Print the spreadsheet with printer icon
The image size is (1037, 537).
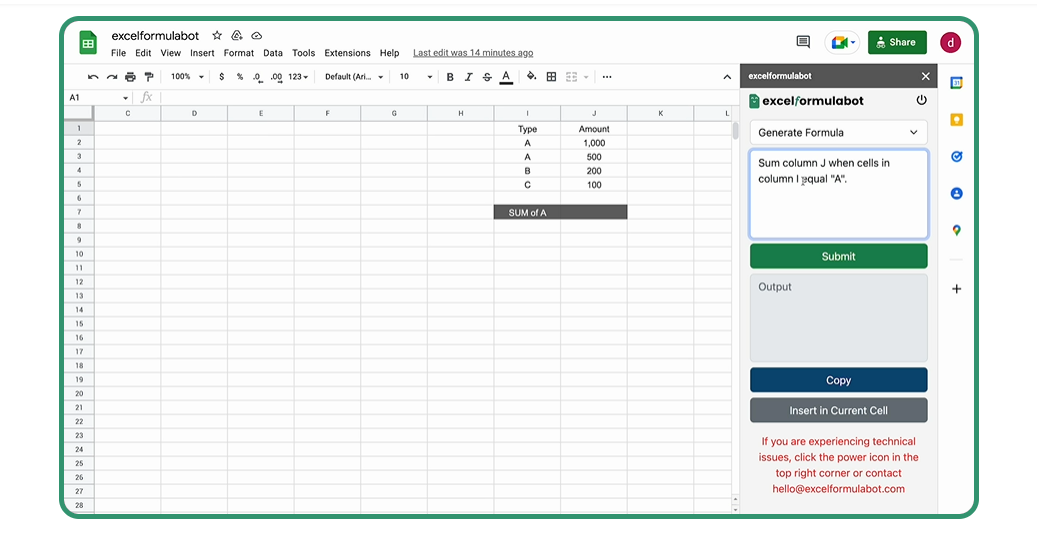[x=130, y=77]
